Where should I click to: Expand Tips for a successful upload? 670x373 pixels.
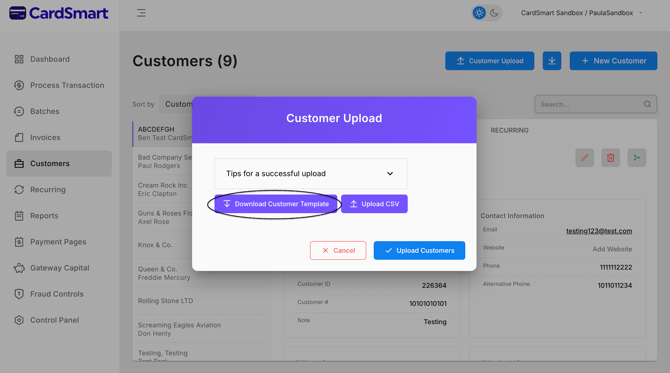coord(311,173)
